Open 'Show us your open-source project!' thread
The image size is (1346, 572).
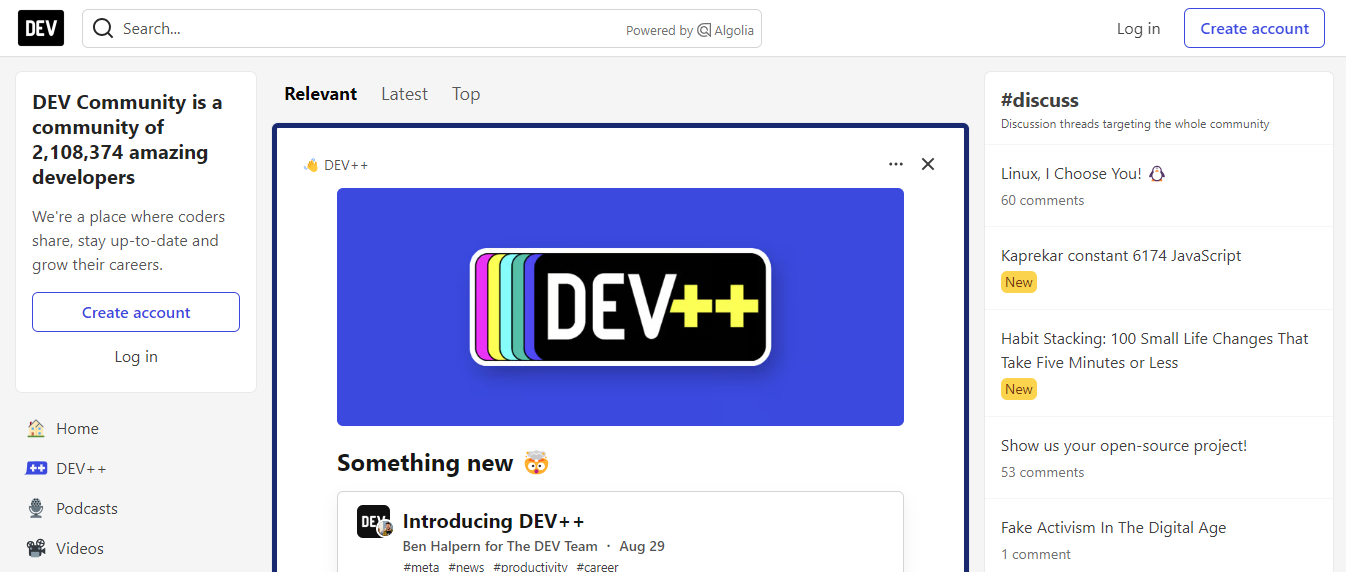[x=1124, y=445]
